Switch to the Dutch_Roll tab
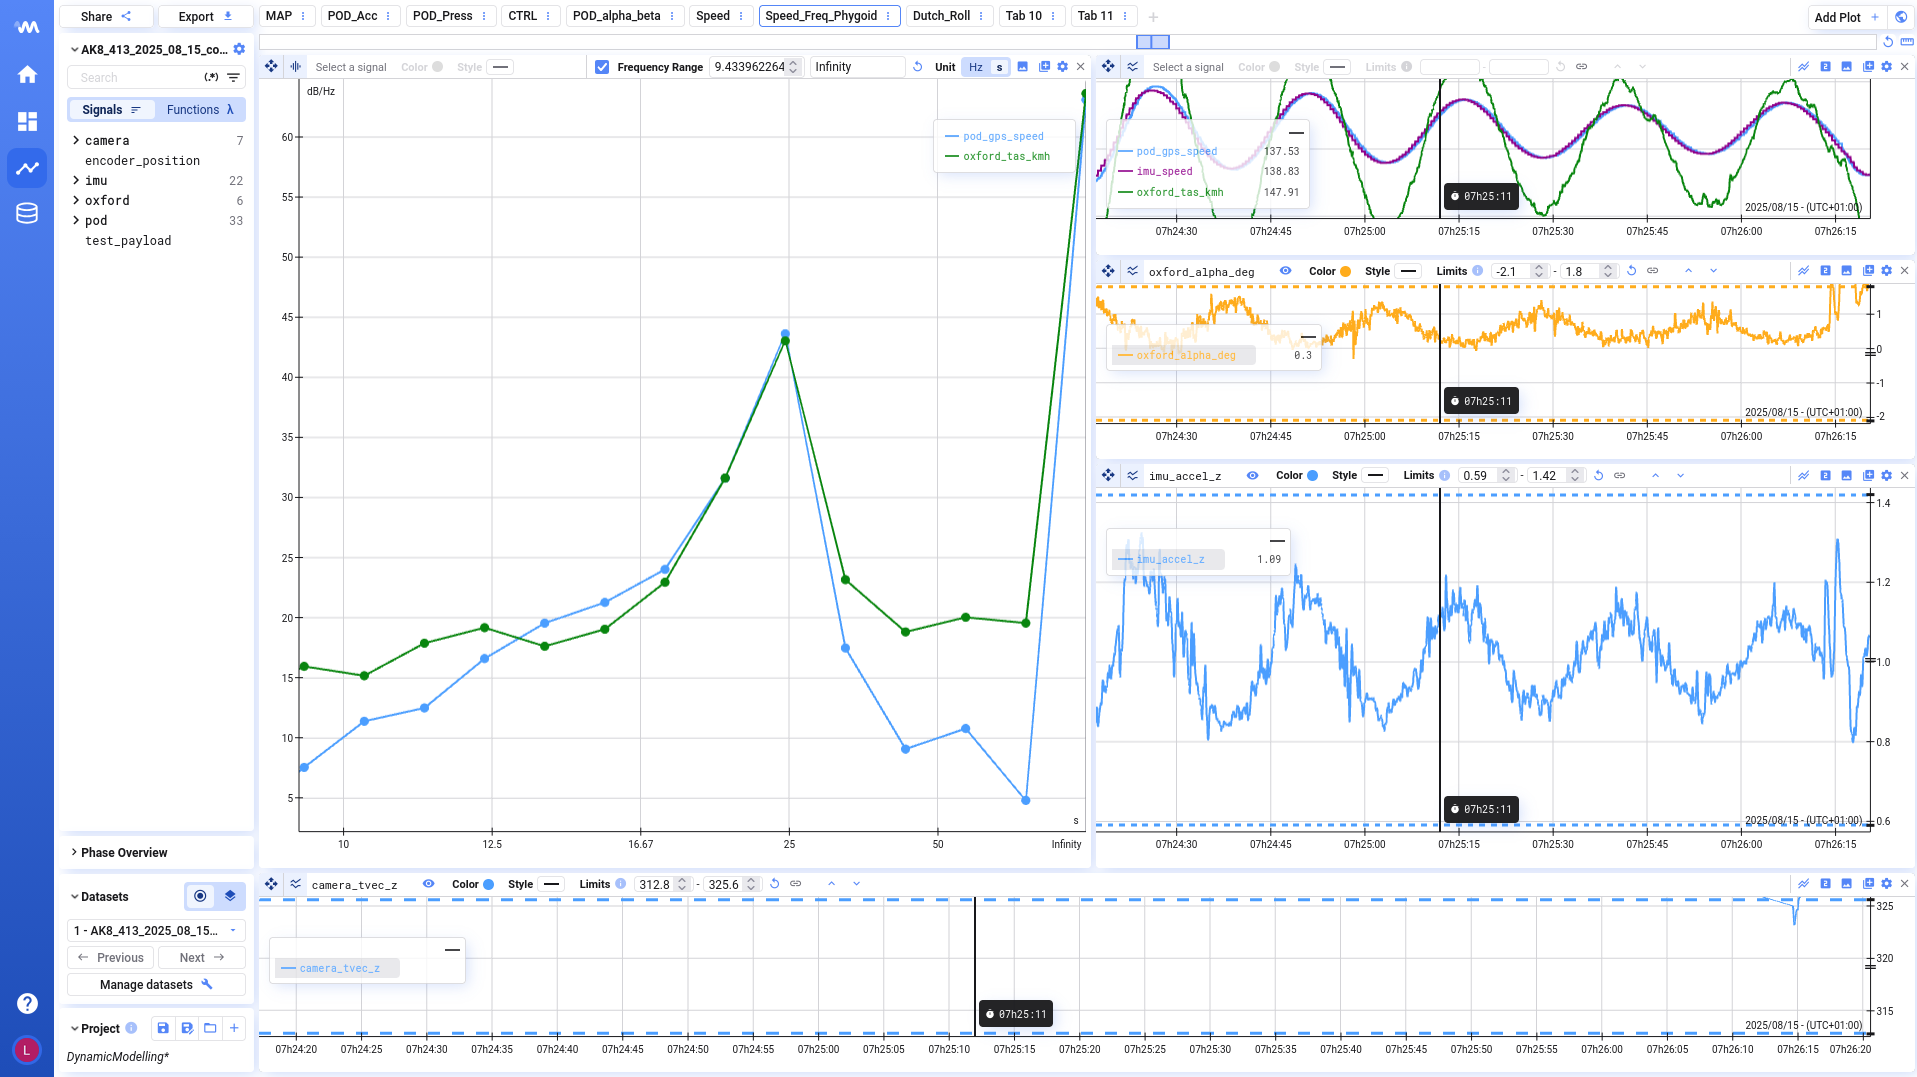1917x1077 pixels. pyautogui.click(x=942, y=16)
